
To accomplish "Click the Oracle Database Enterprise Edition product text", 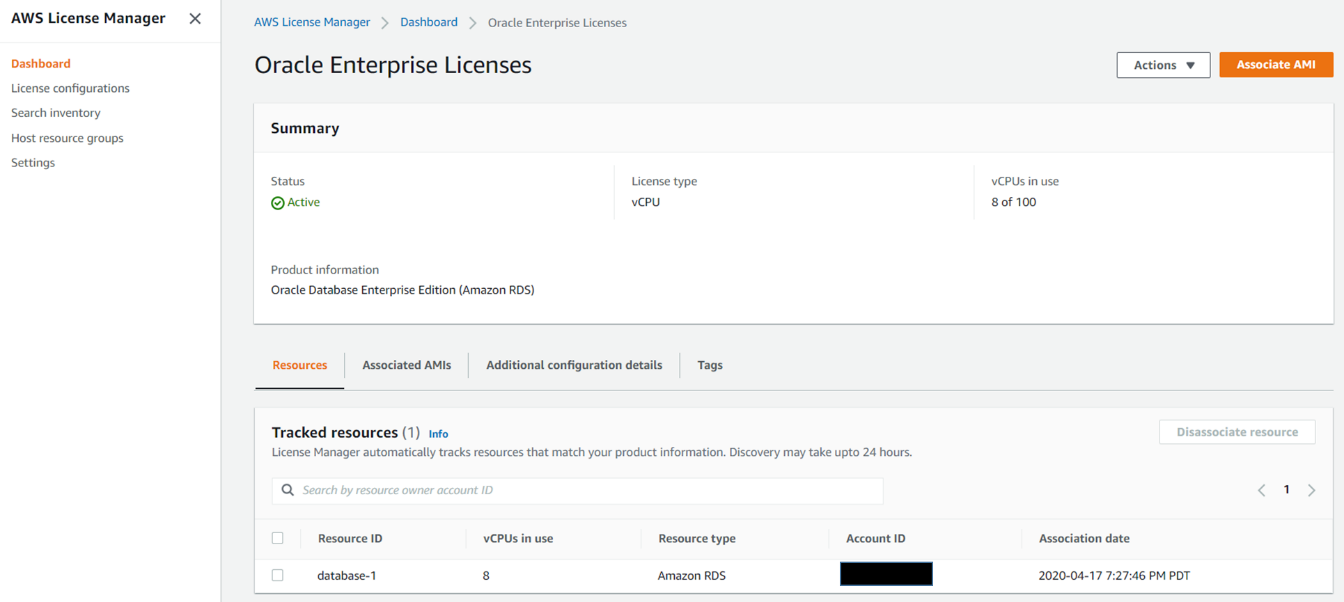I will point(403,290).
